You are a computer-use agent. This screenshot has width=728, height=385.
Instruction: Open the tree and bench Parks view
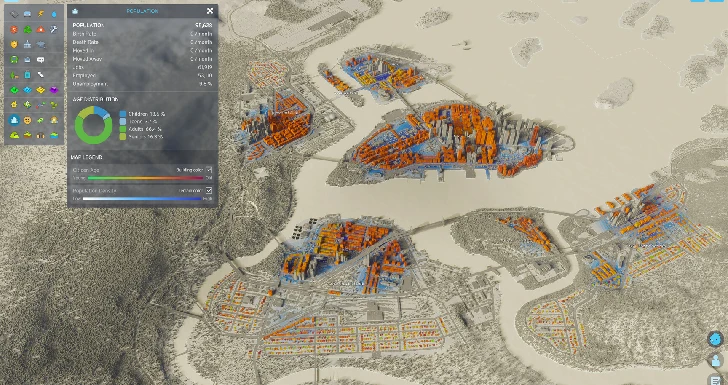[x=14, y=75]
